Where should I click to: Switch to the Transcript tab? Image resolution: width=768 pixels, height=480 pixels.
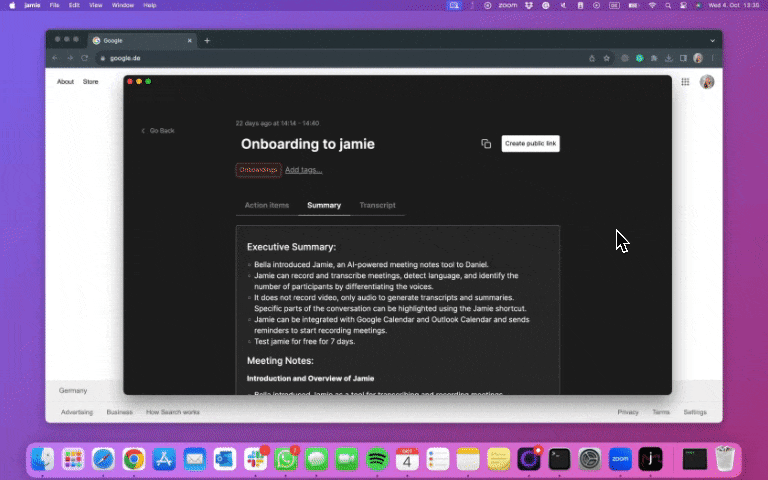[377, 205]
